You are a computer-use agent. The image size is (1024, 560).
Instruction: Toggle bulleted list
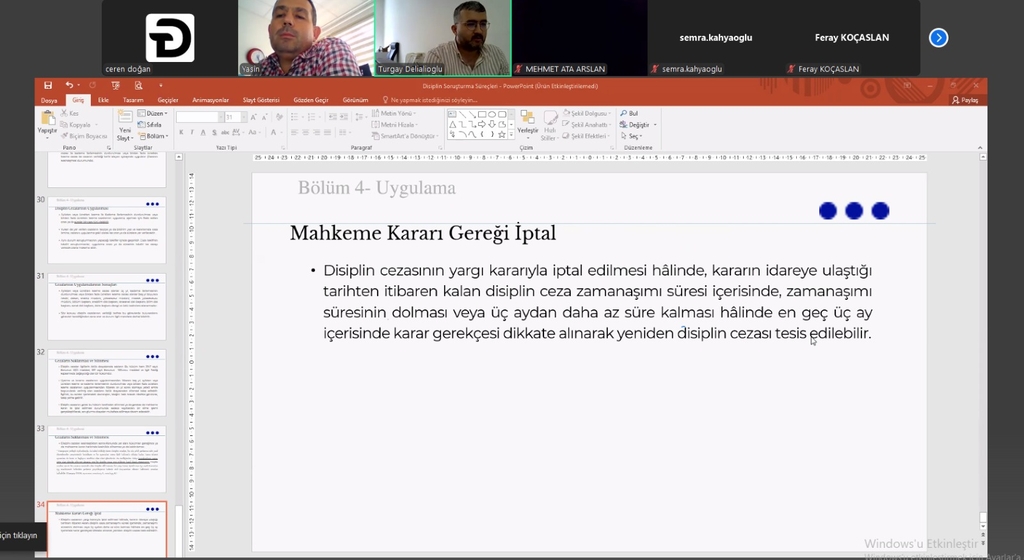[297, 117]
